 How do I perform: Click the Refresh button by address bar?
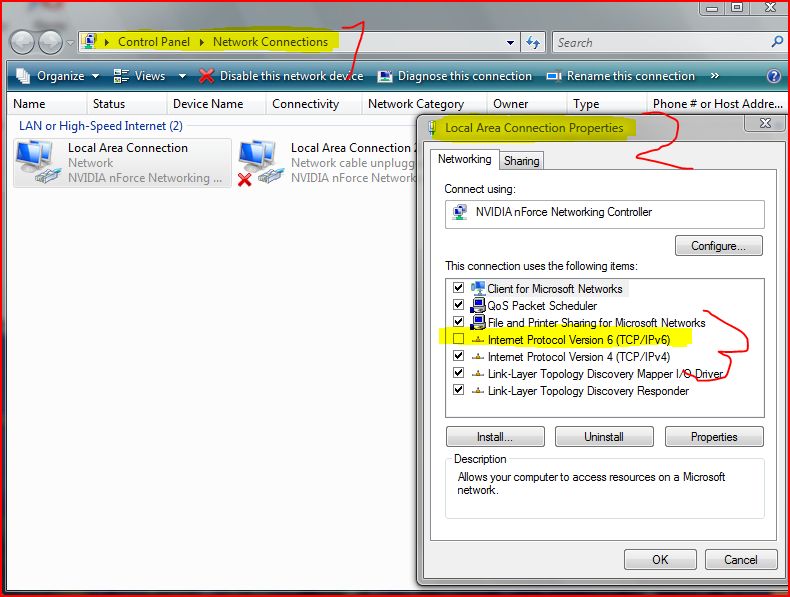pyautogui.click(x=533, y=43)
